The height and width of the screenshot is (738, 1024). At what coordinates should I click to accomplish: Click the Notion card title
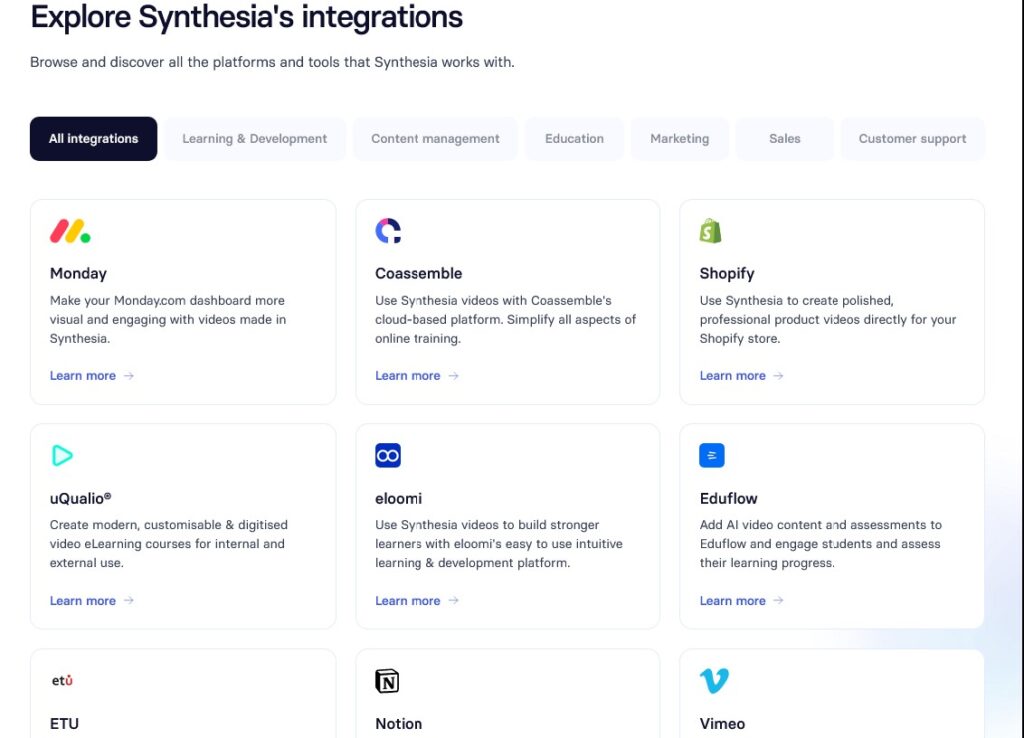coord(398,724)
